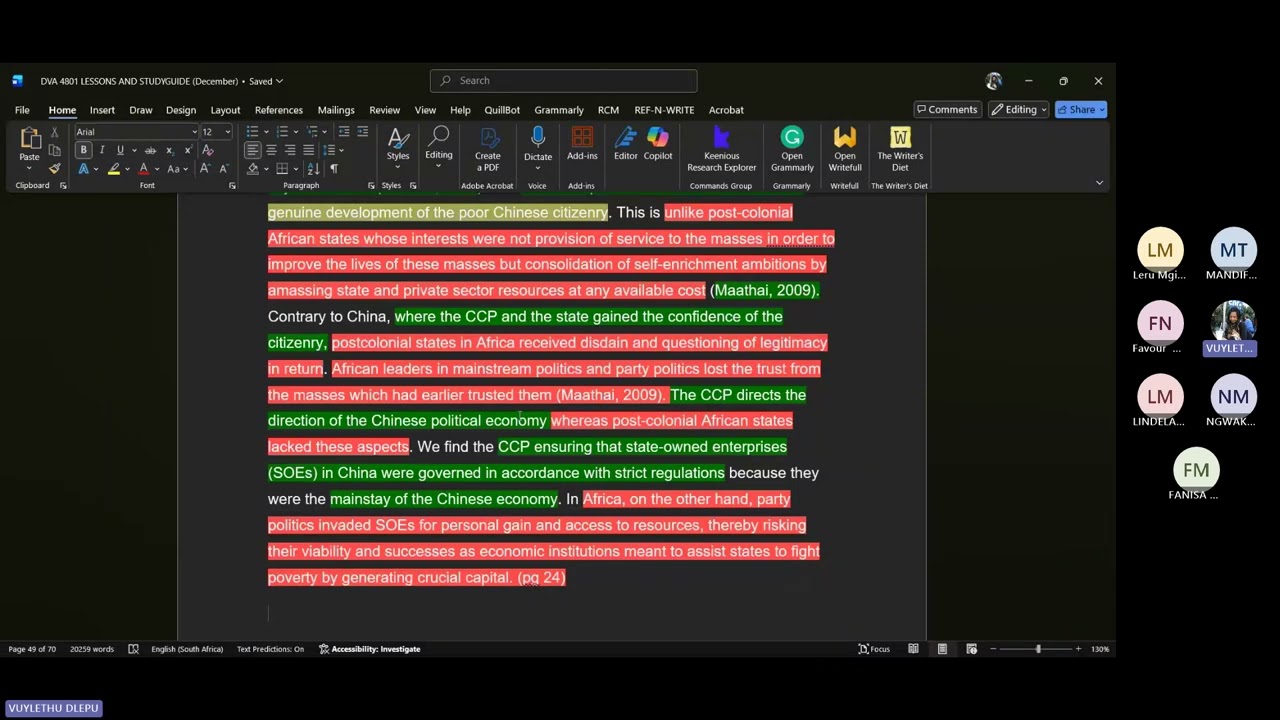Click the Paste clipboard icon
Viewport: 1280px width, 720px height.
pyautogui.click(x=29, y=140)
